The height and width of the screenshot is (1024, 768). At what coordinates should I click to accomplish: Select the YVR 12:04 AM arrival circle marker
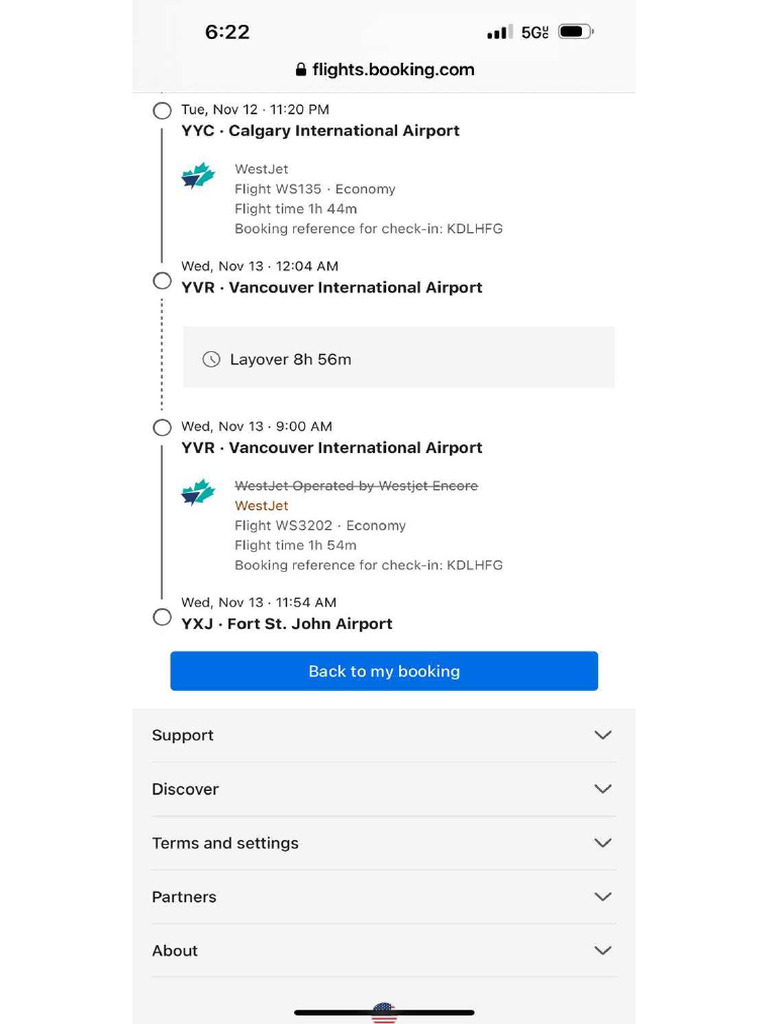point(162,281)
